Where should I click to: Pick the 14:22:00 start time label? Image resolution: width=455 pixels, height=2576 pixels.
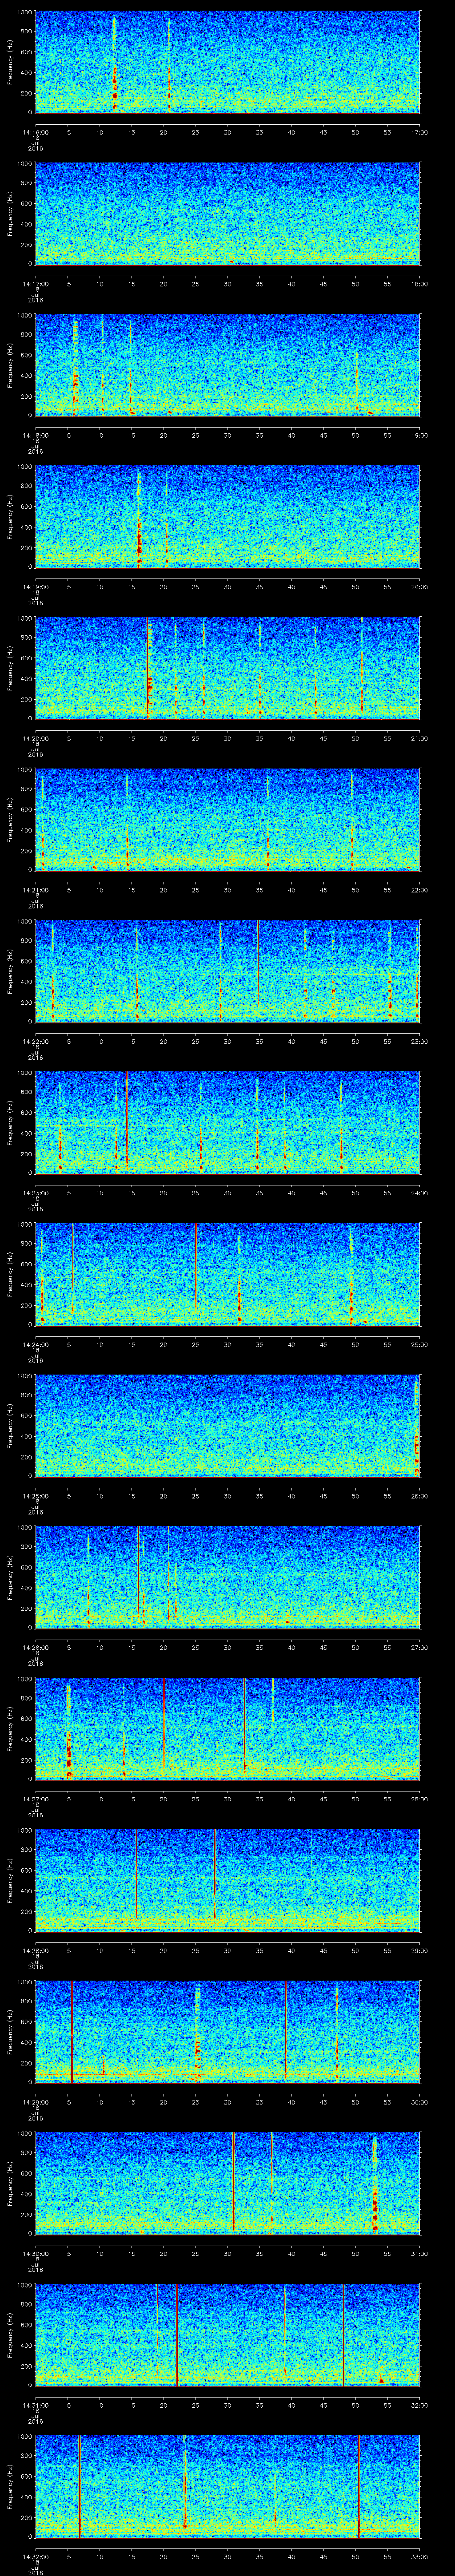(x=35, y=1041)
